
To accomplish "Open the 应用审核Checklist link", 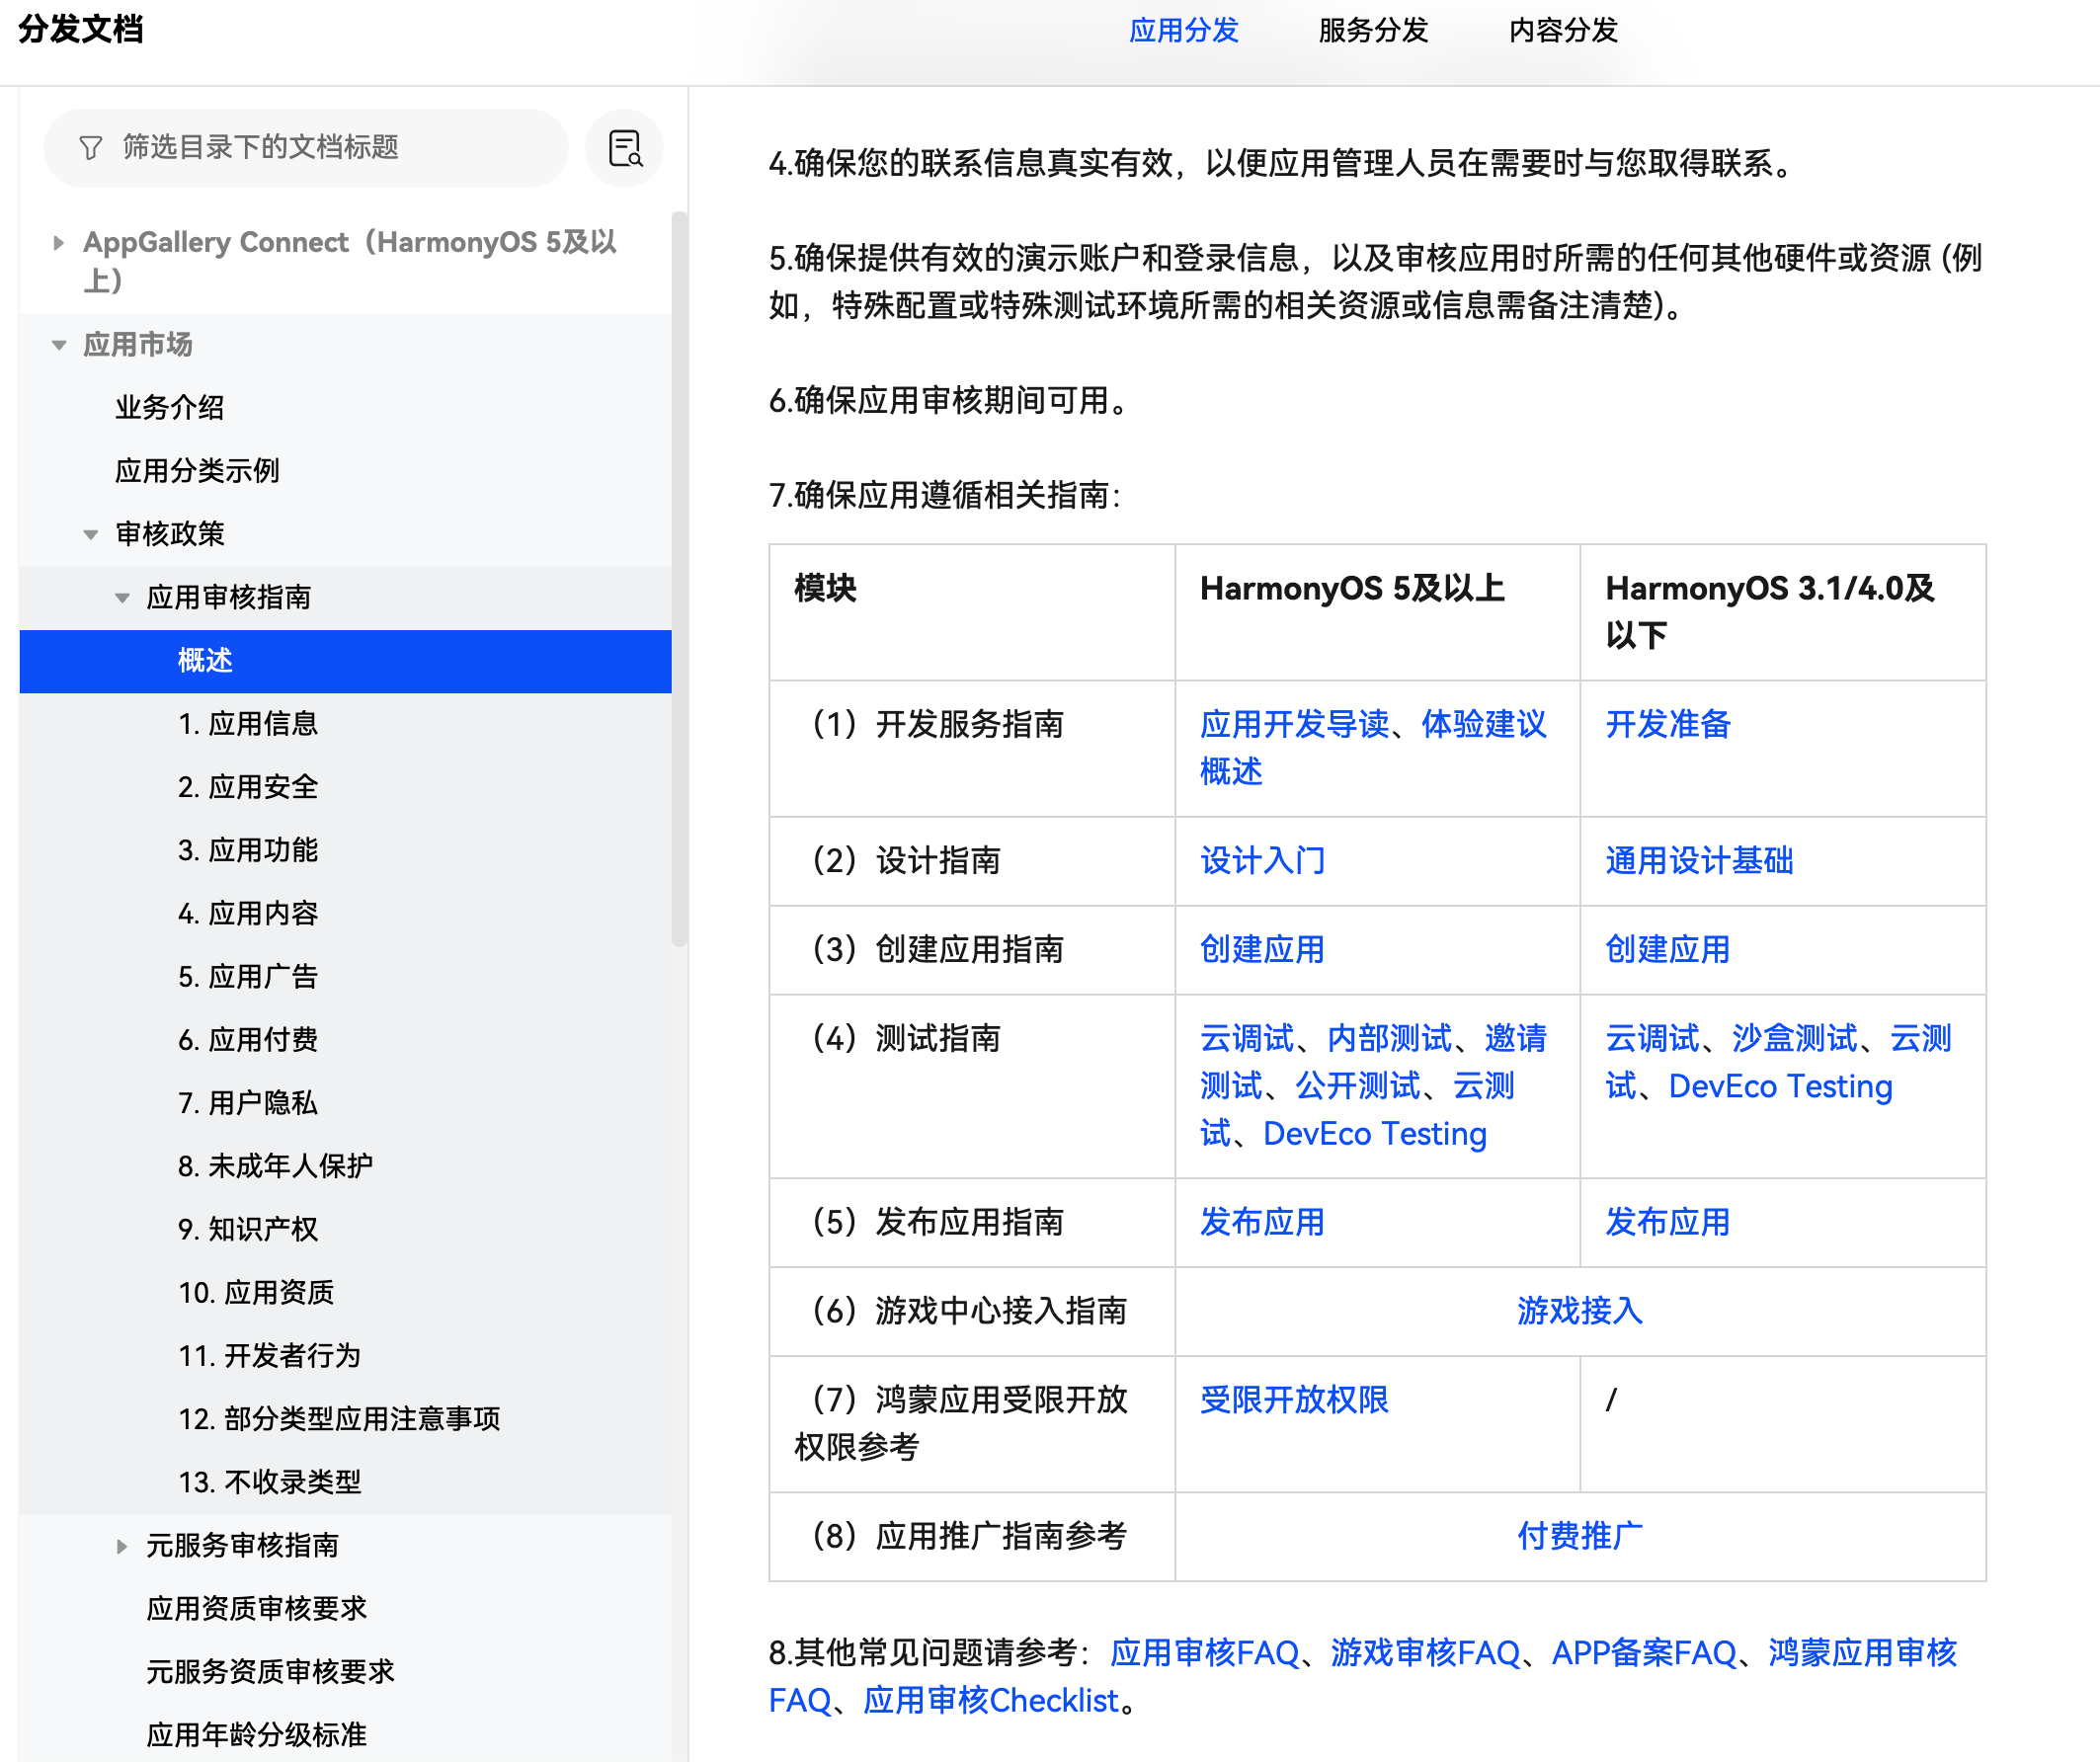I will (x=990, y=1700).
